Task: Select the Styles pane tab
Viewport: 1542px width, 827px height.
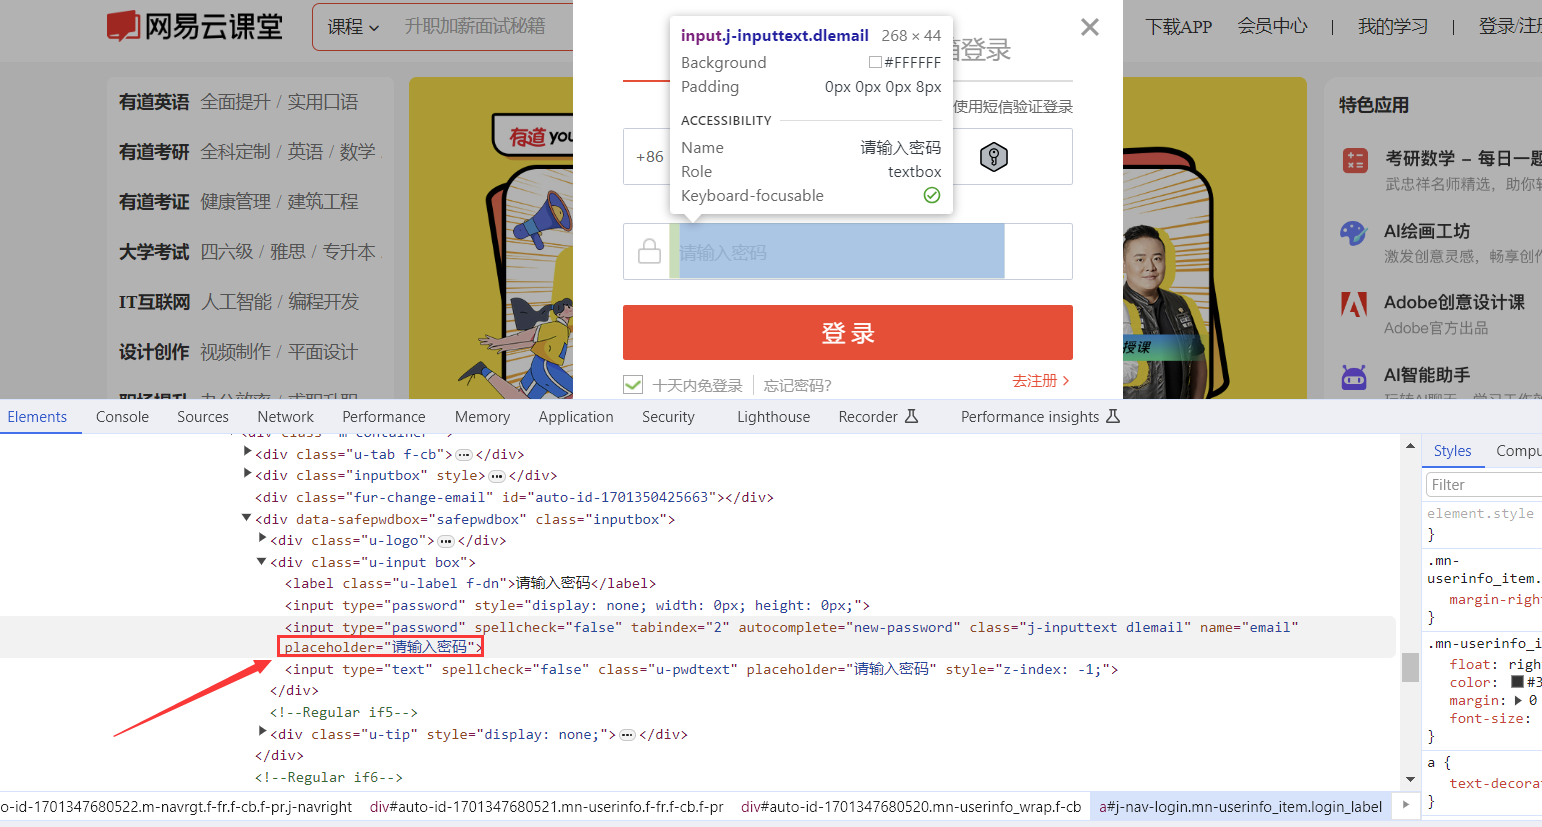Action: coord(1452,451)
